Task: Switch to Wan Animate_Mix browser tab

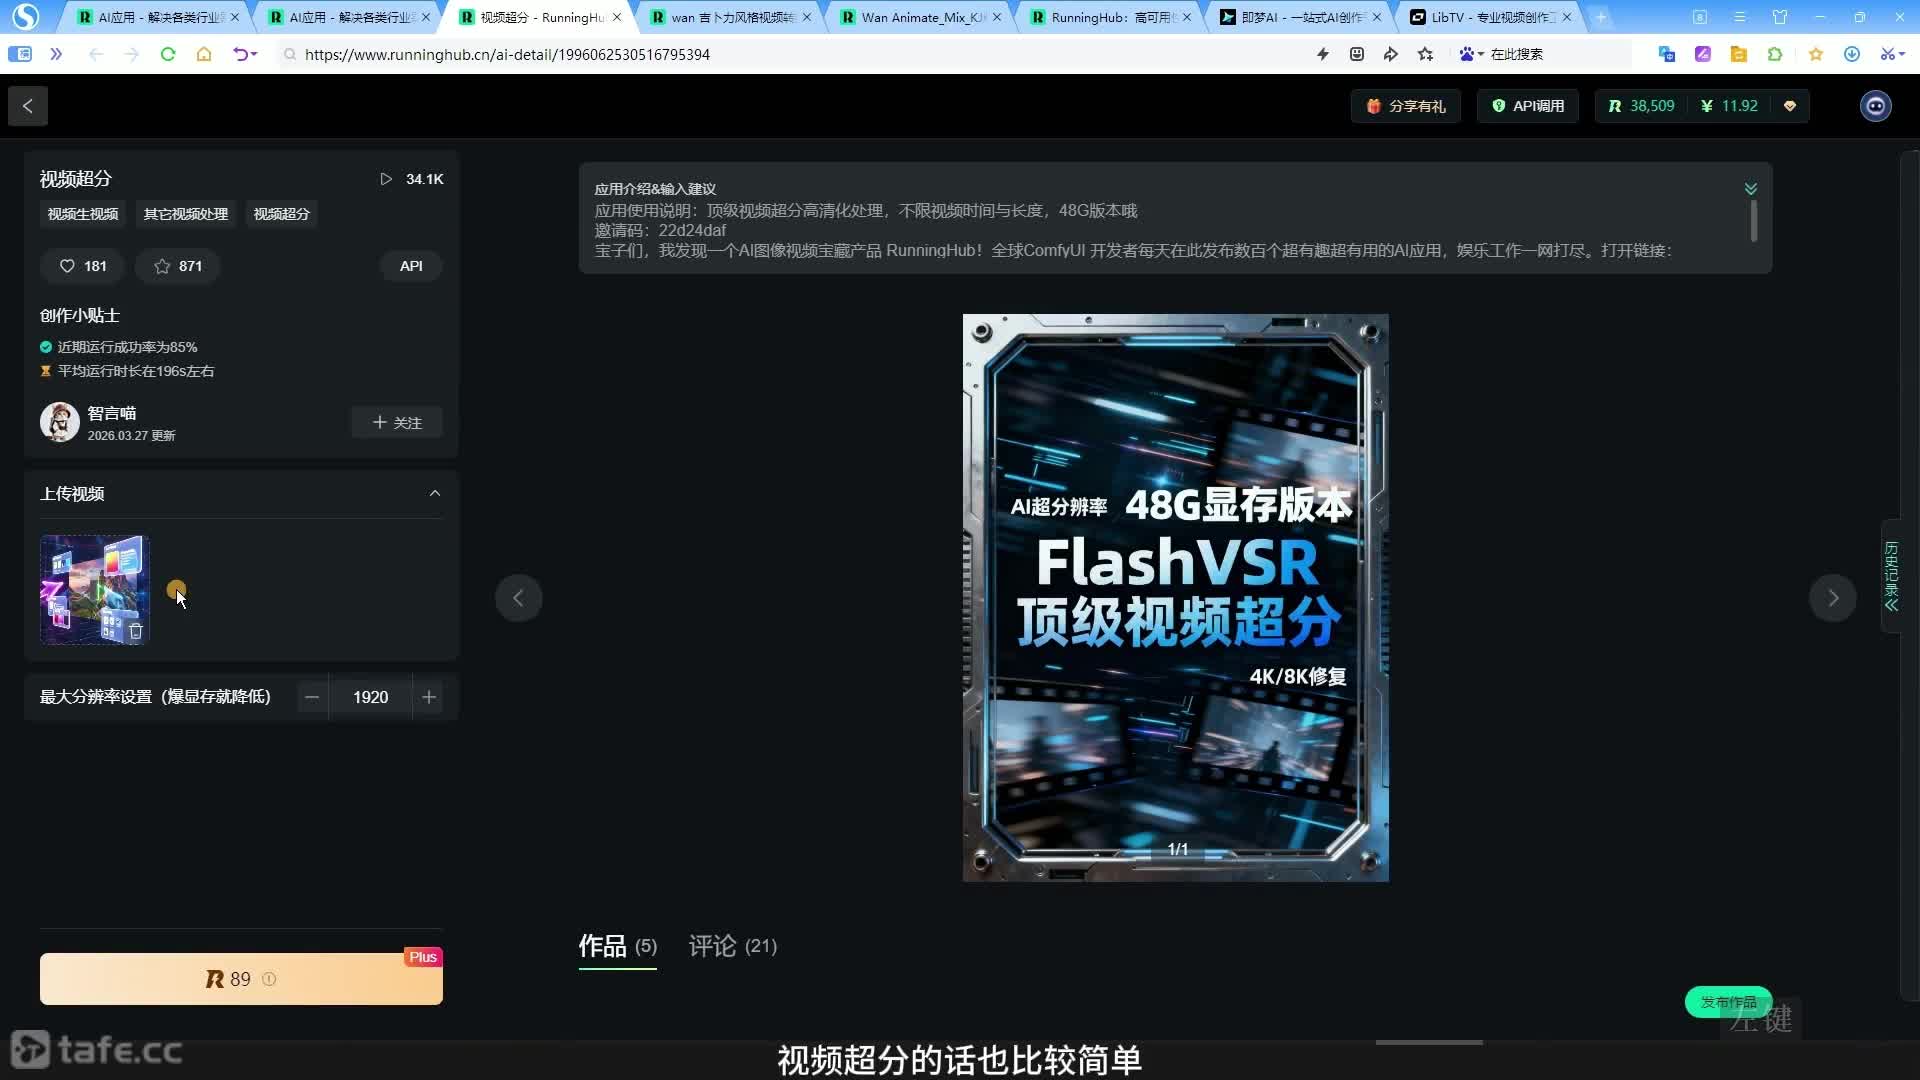Action: (x=922, y=17)
